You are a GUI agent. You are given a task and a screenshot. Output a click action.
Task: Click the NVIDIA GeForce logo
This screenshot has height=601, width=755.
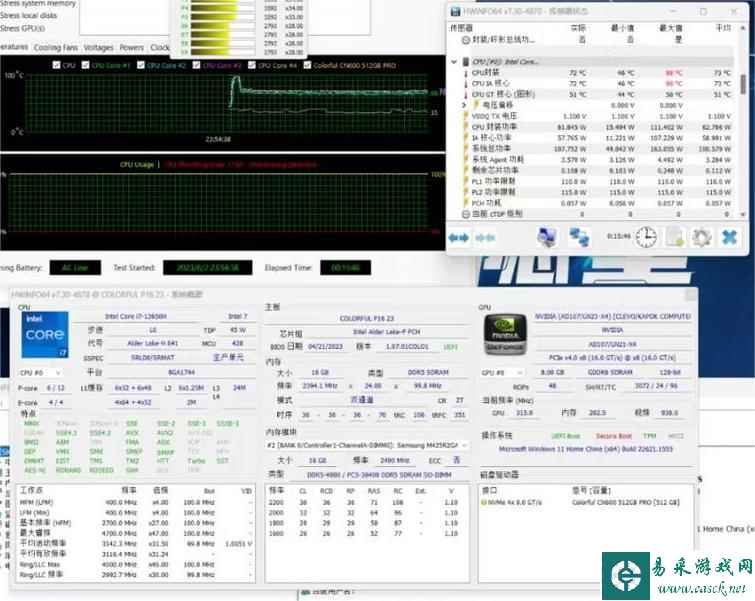505,335
